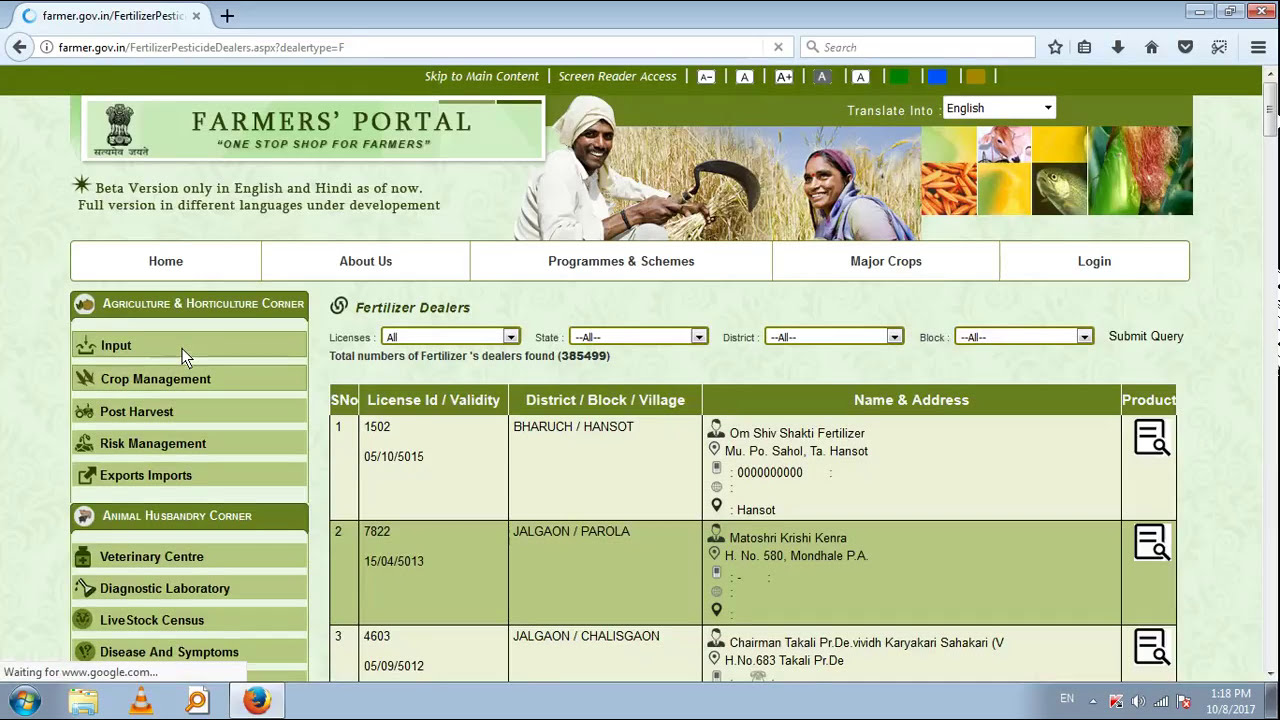This screenshot has width=1280, height=720.
Task: Open product details for Matoshri Krishi Kenra
Action: (1151, 542)
